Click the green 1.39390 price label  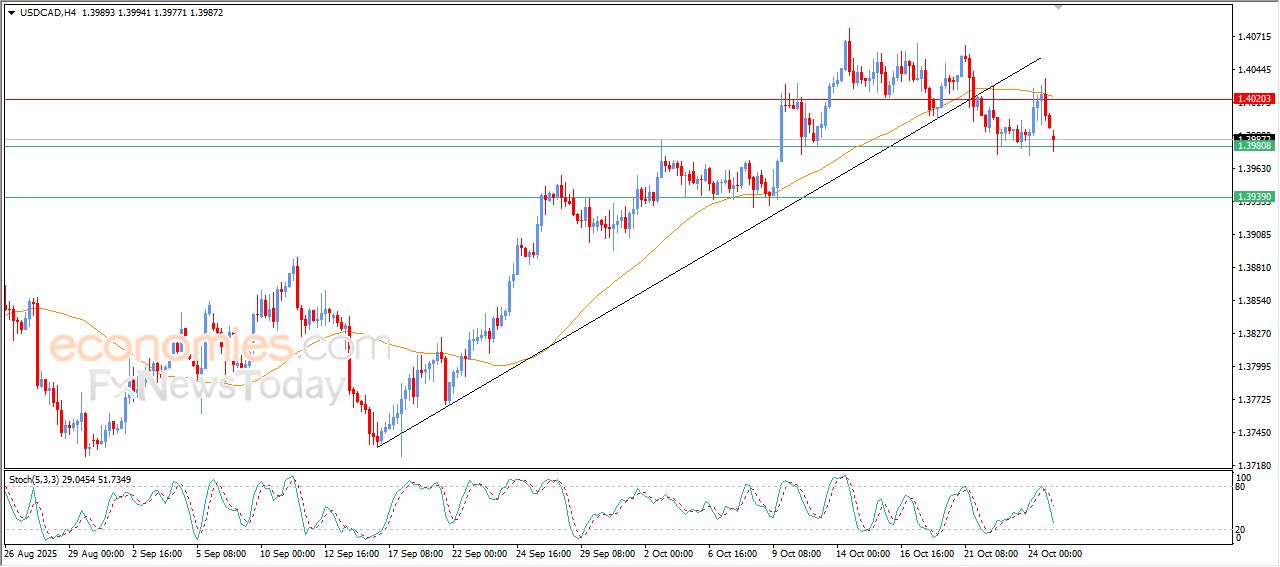1254,197
